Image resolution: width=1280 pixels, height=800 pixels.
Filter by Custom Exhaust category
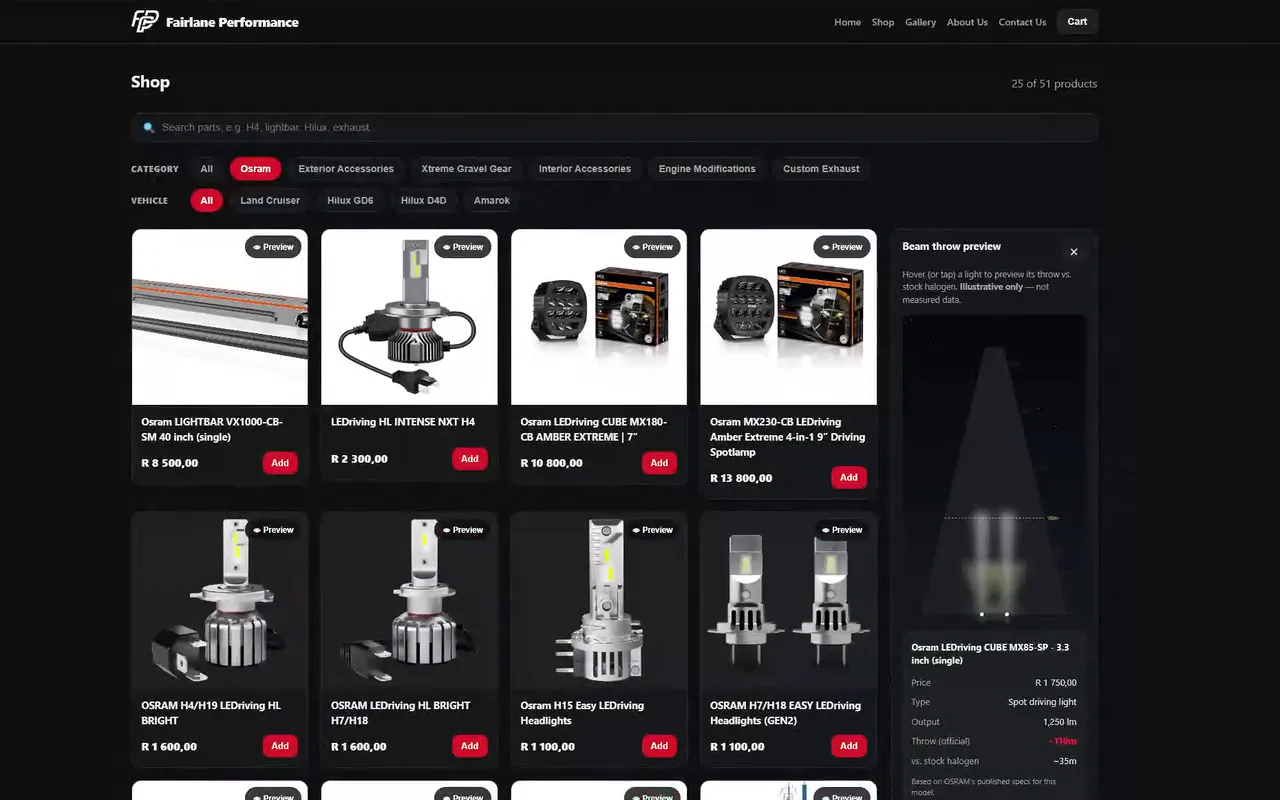tap(821, 169)
